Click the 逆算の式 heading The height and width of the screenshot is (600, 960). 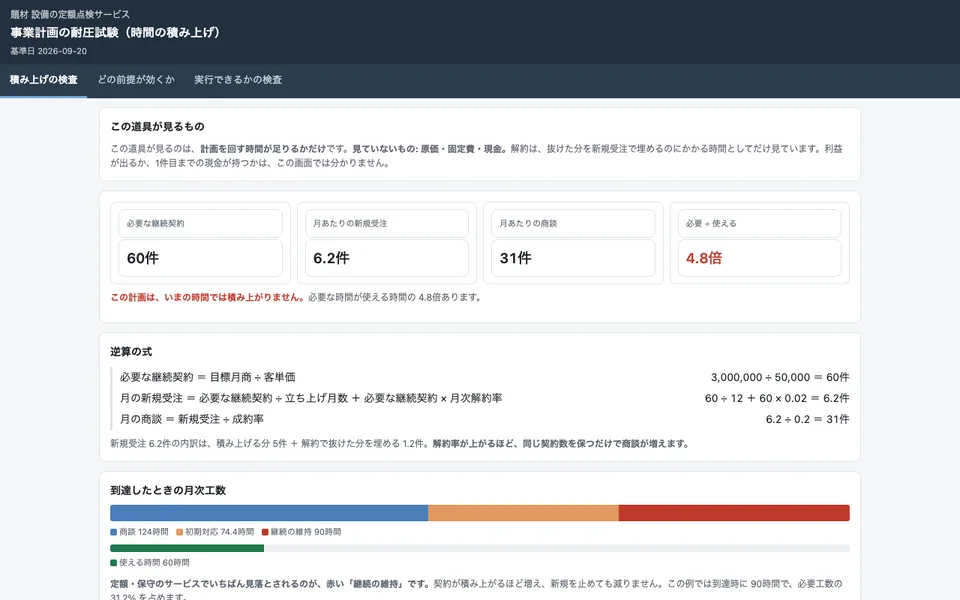pos(131,352)
